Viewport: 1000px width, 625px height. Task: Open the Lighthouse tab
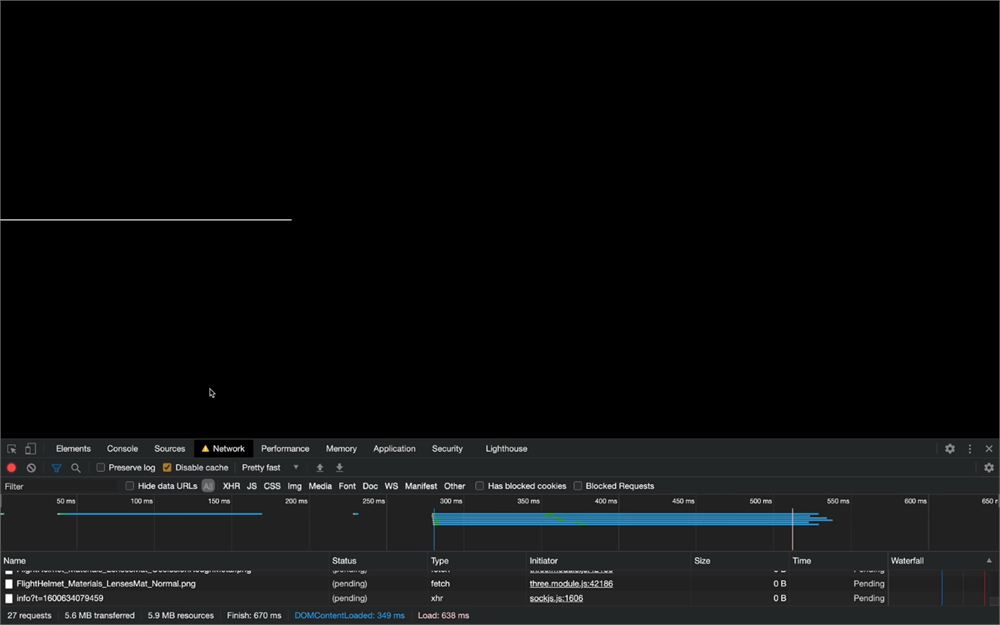coord(506,449)
